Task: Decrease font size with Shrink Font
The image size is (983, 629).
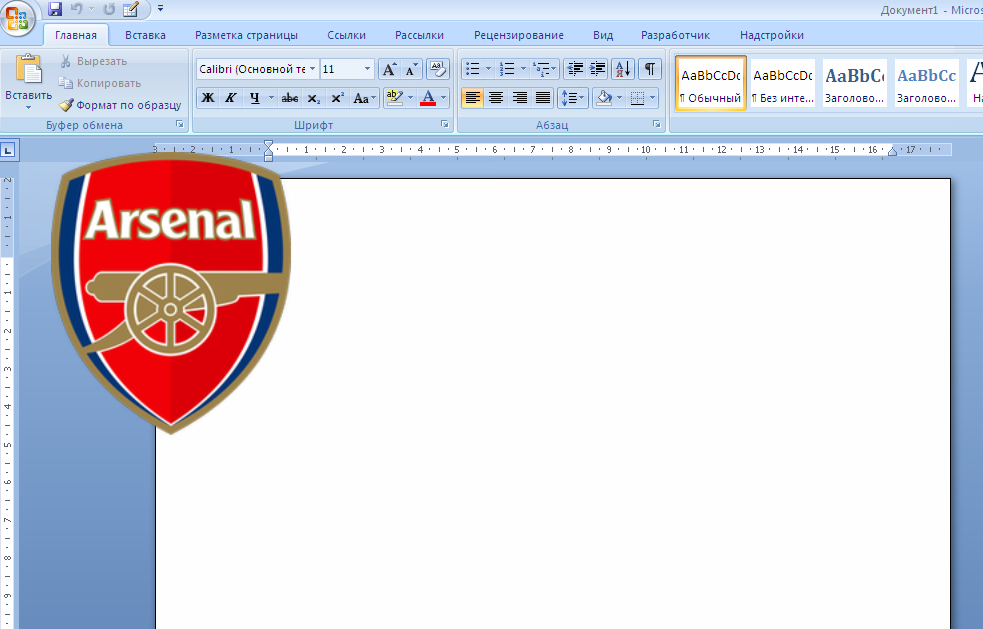Action: pos(411,69)
